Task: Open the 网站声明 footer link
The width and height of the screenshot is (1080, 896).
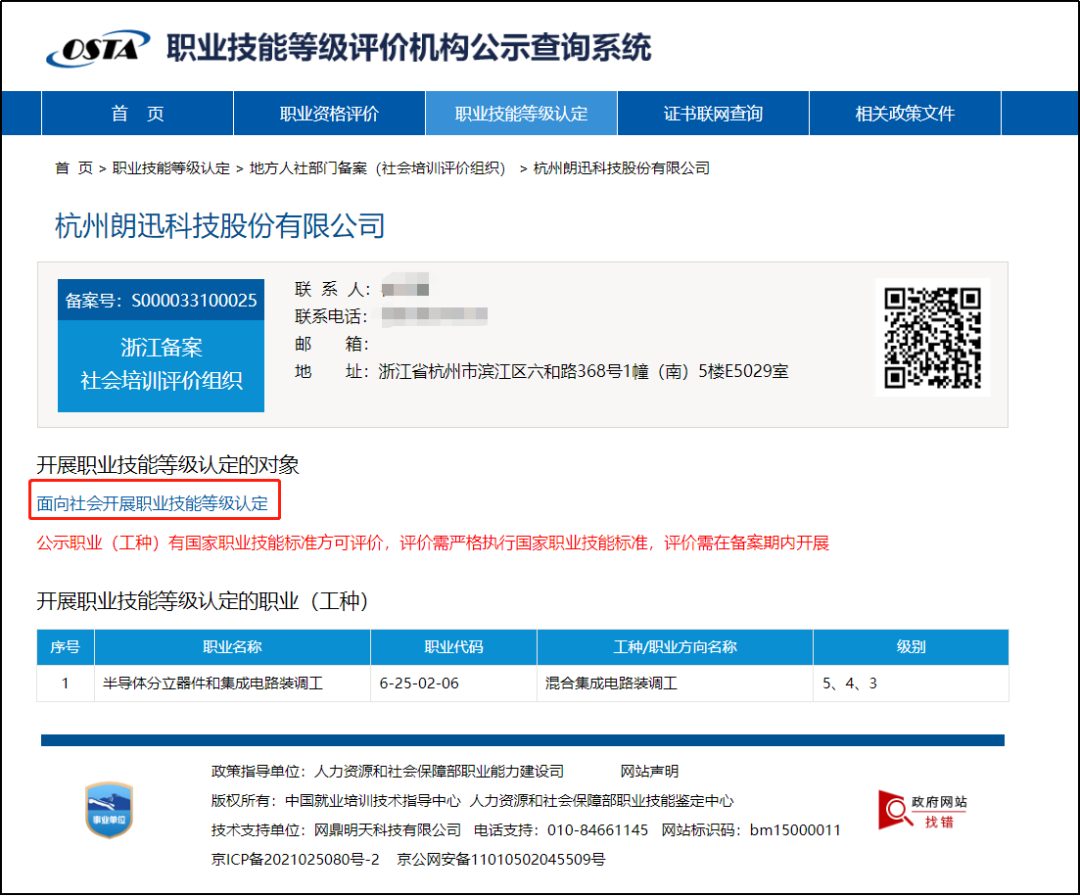Action: pos(650,771)
